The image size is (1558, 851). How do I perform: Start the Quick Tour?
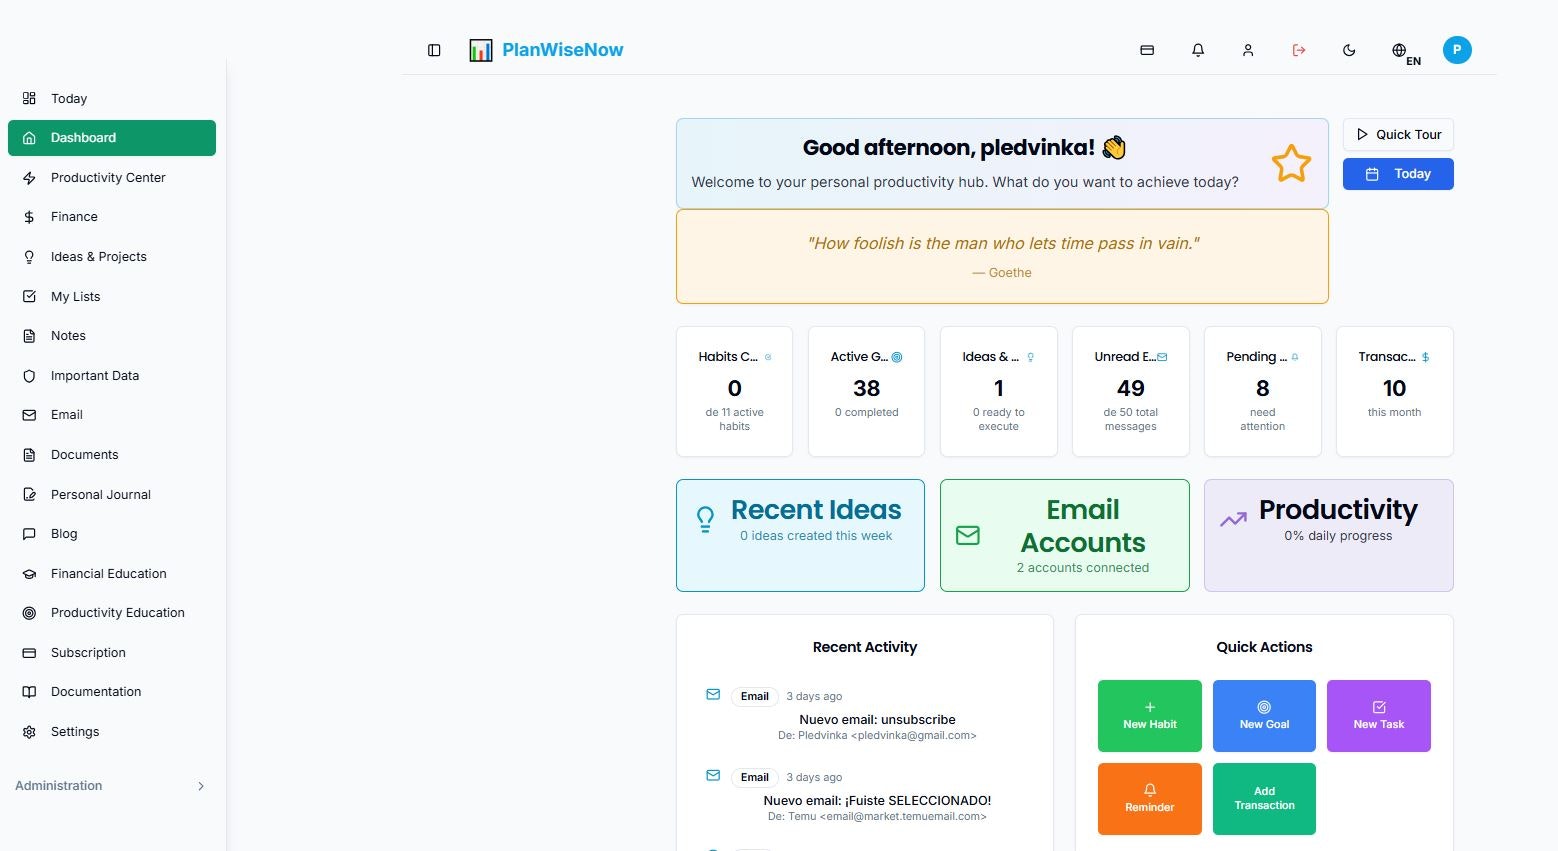click(1397, 134)
